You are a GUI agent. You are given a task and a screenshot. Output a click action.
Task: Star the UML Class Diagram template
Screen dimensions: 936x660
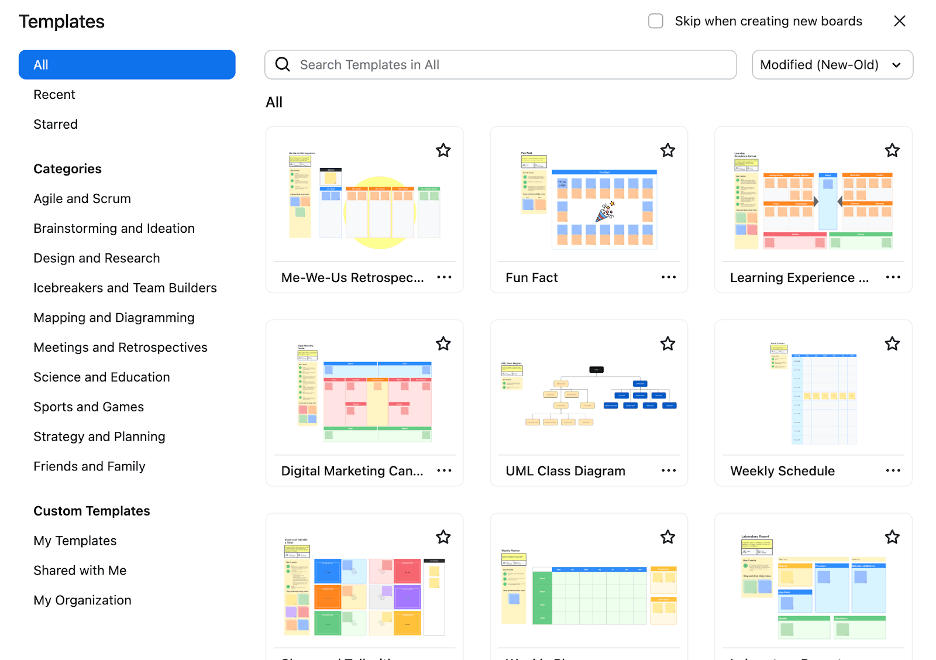(x=668, y=343)
